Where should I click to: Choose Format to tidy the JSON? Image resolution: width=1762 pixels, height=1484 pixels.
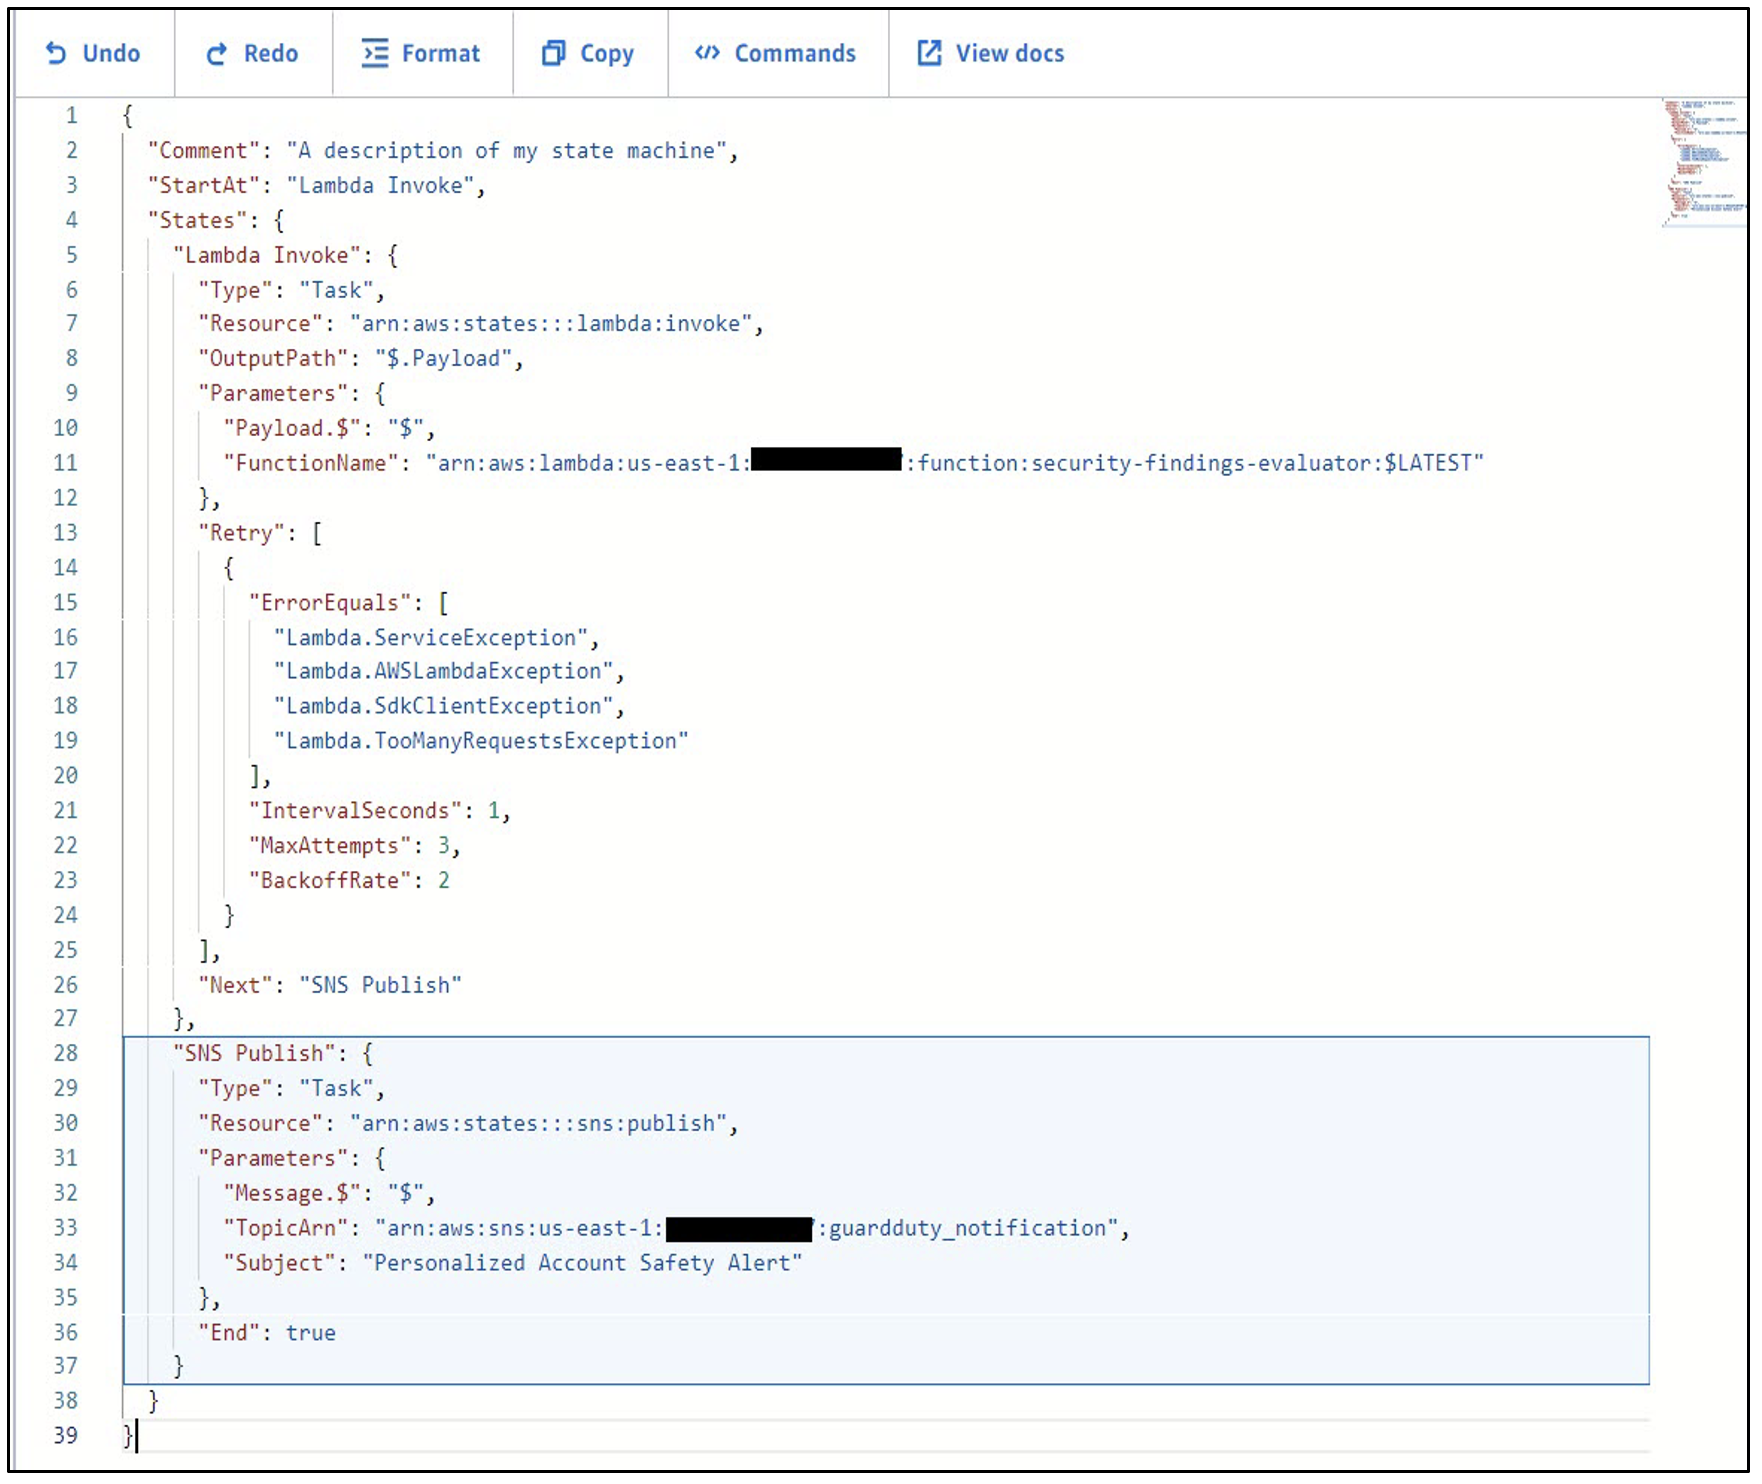pos(422,54)
